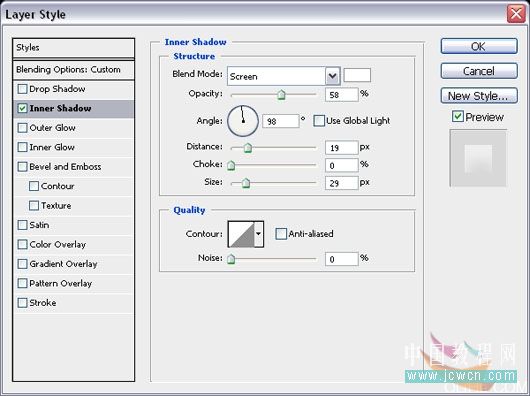
Task: Click the Opacity slider handle
Action: coord(281,95)
